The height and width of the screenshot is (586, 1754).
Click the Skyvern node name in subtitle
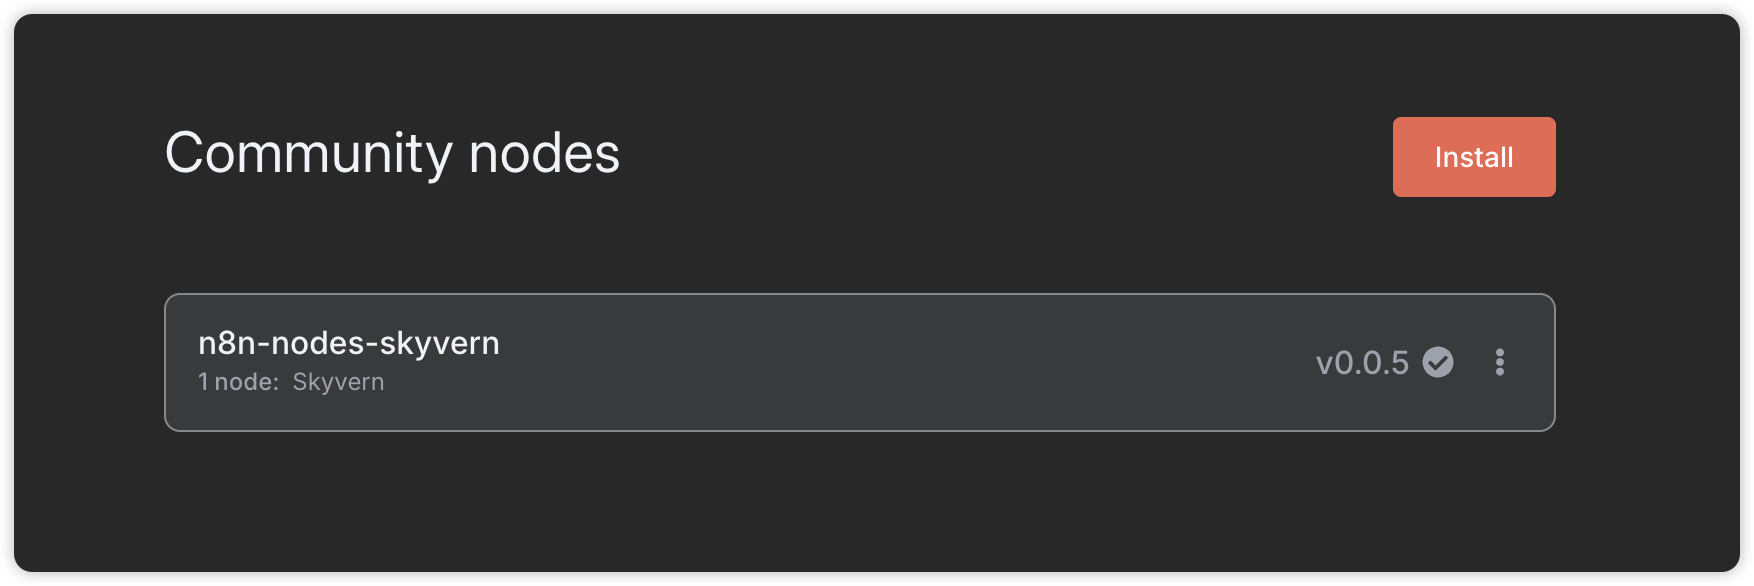click(338, 382)
